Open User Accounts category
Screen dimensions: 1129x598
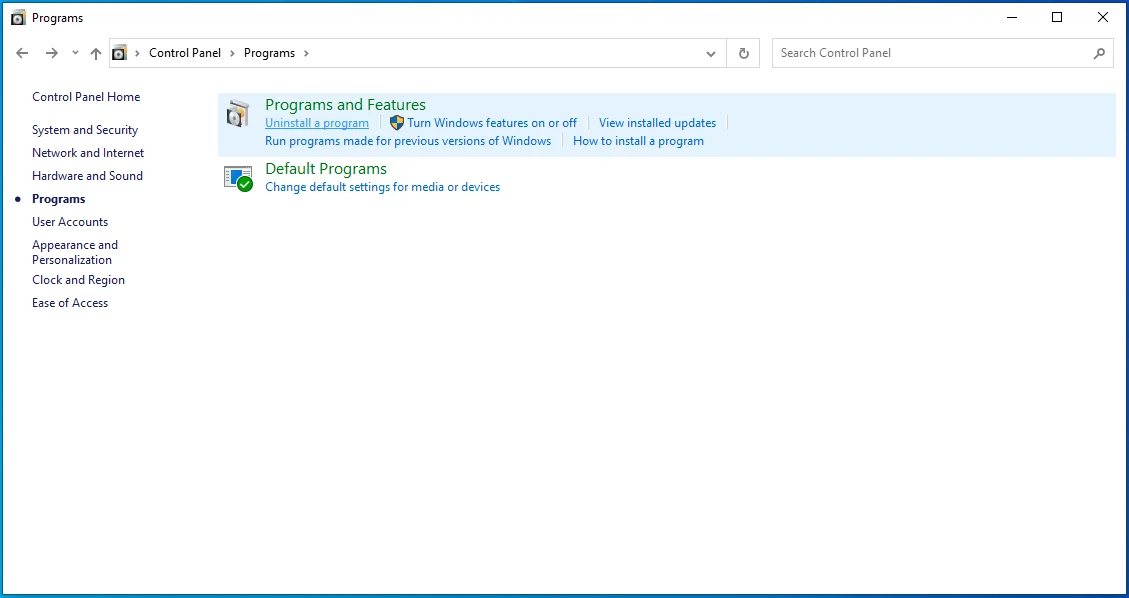pos(70,222)
